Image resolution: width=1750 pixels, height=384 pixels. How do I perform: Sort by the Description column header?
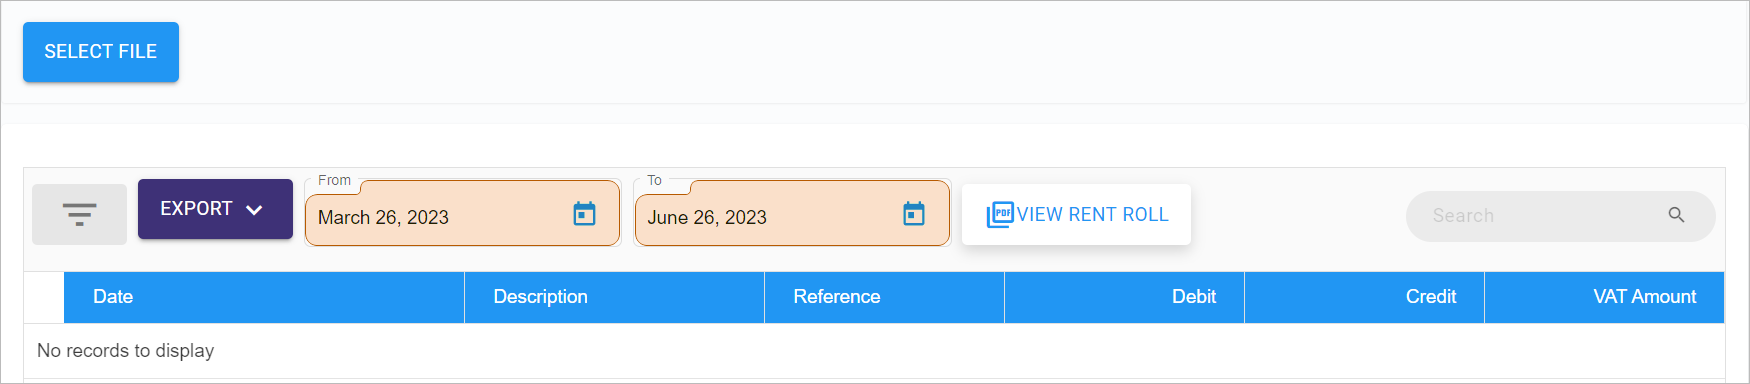pyautogui.click(x=540, y=297)
